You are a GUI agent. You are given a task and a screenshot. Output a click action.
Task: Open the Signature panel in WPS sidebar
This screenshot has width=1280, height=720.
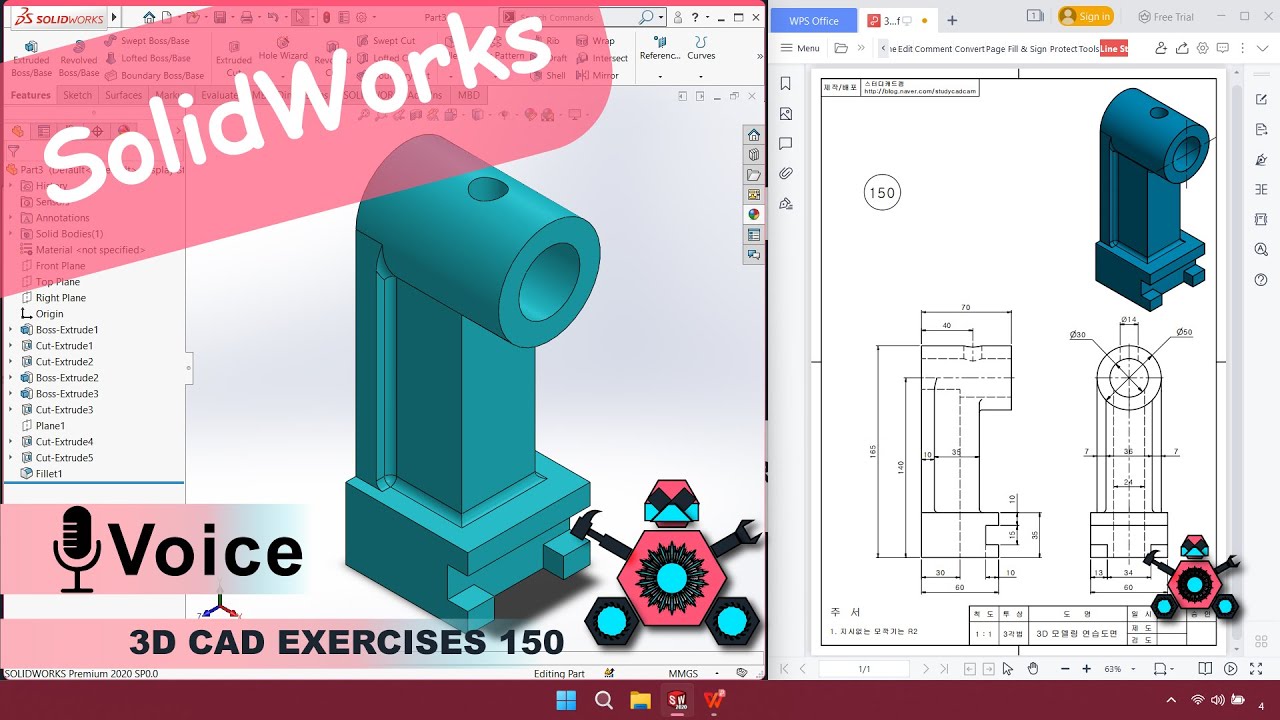(x=786, y=204)
